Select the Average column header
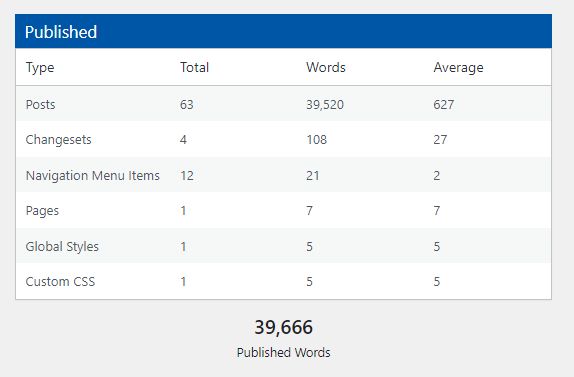Screen dimensions: 574x377 click(458, 68)
